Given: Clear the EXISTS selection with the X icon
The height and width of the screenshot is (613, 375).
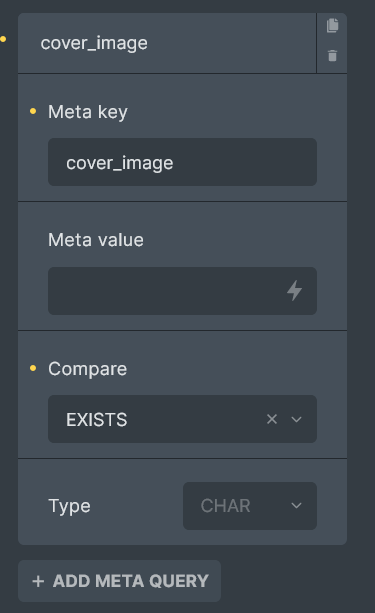Looking at the screenshot, I should pos(272,419).
